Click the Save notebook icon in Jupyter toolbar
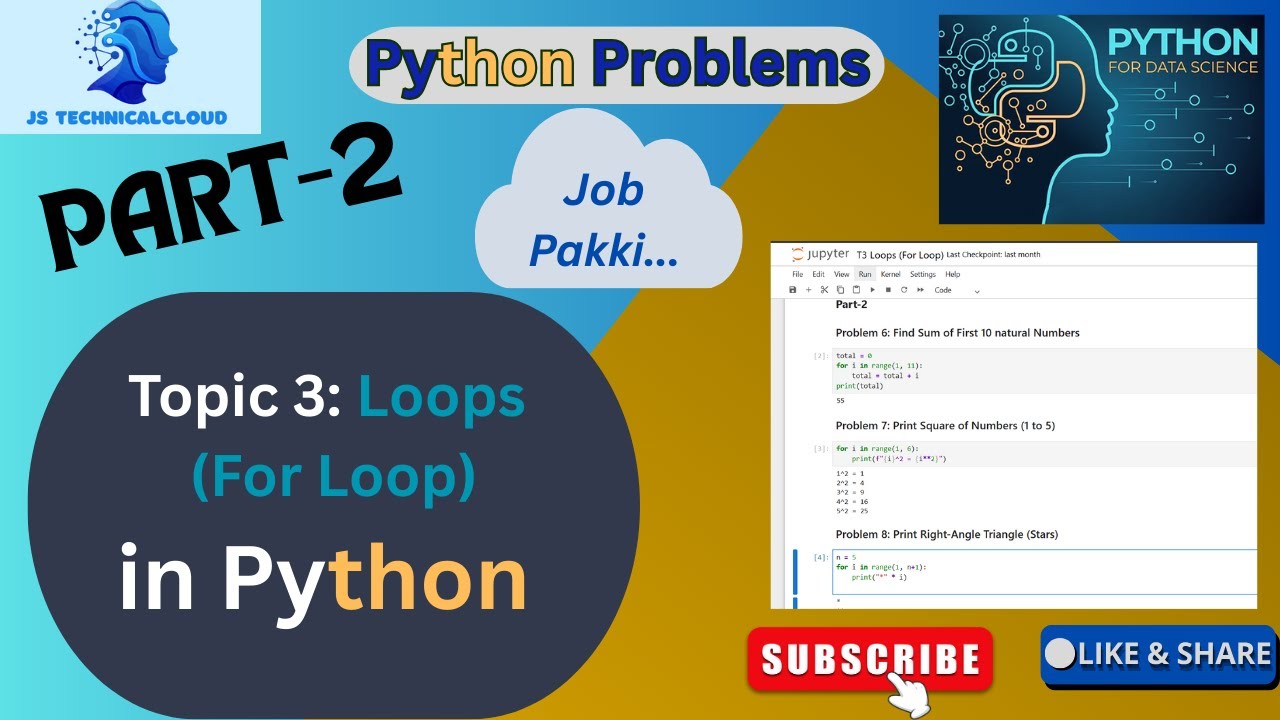This screenshot has width=1280, height=720. [793, 290]
